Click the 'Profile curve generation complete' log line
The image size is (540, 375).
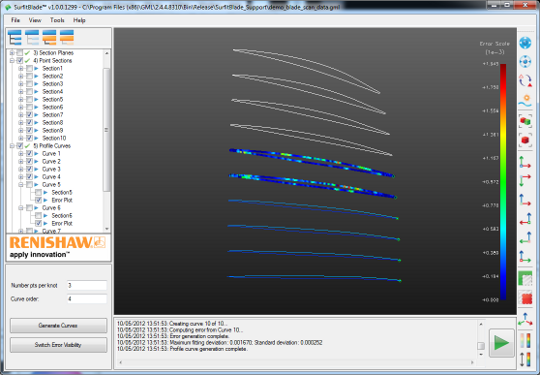pyautogui.click(x=182, y=349)
